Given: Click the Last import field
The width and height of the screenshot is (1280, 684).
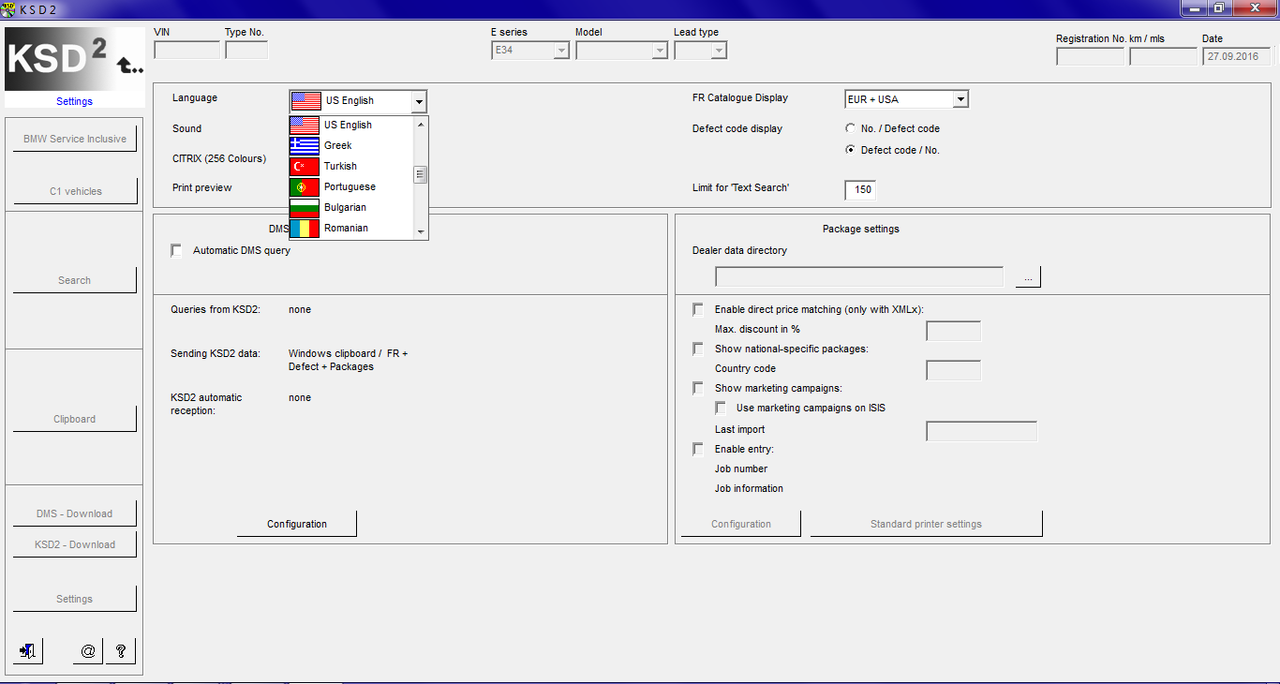Looking at the screenshot, I should click(x=981, y=431).
